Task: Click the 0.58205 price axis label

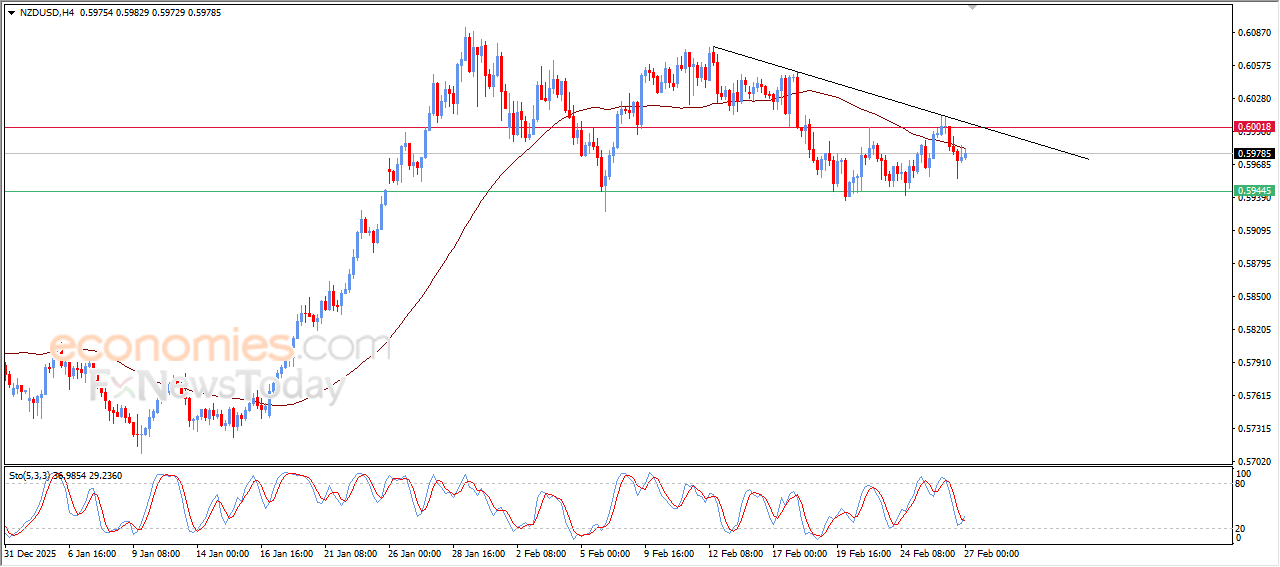Action: tap(1254, 330)
